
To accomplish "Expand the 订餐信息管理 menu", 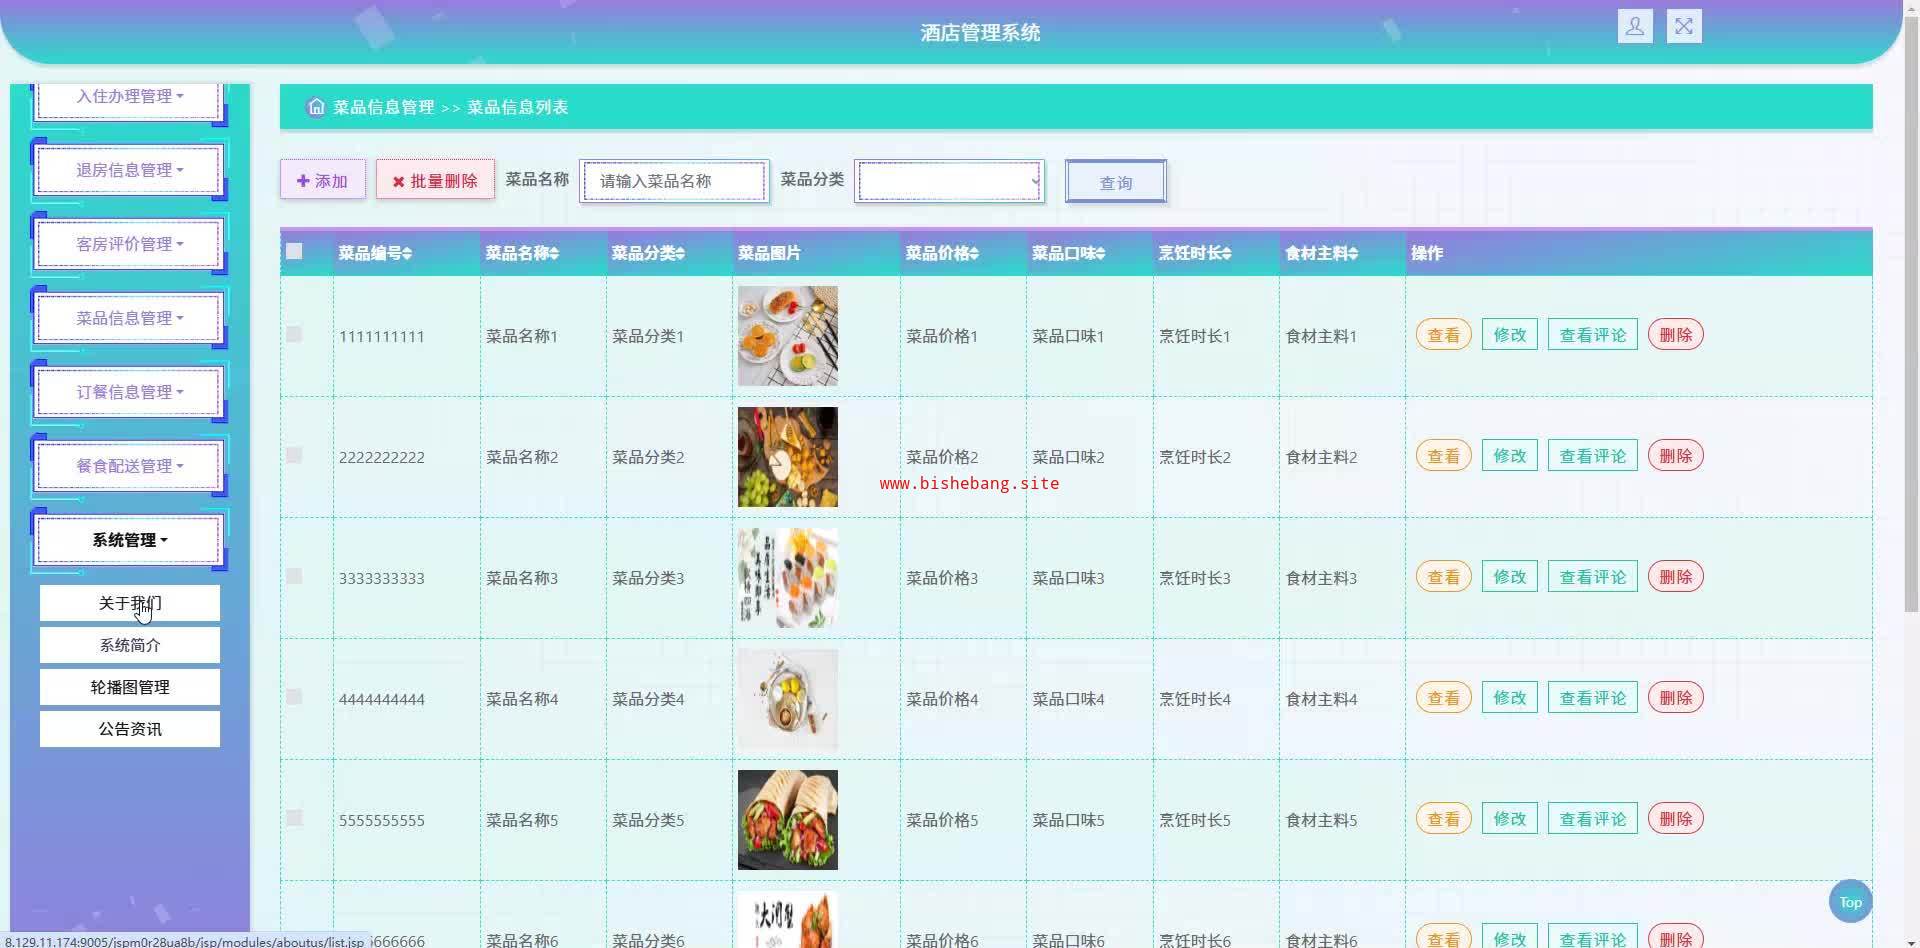I will (129, 392).
